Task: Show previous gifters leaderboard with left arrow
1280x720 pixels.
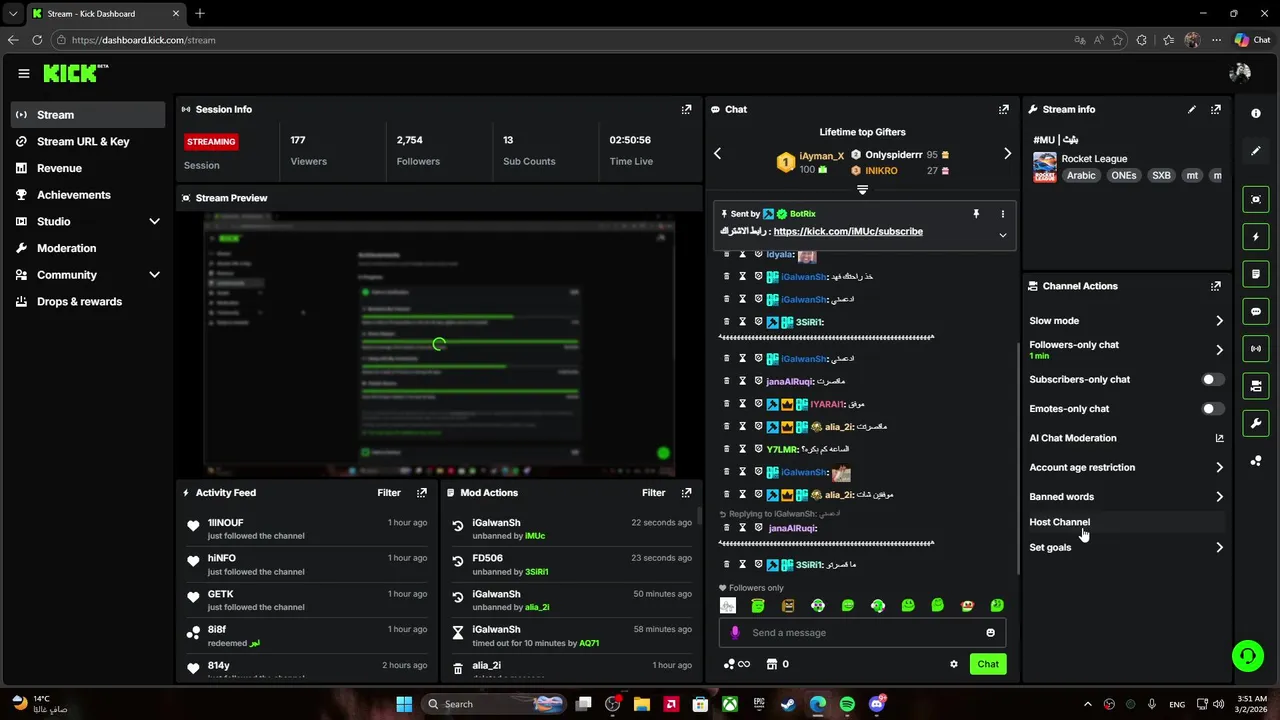Action: point(717,154)
